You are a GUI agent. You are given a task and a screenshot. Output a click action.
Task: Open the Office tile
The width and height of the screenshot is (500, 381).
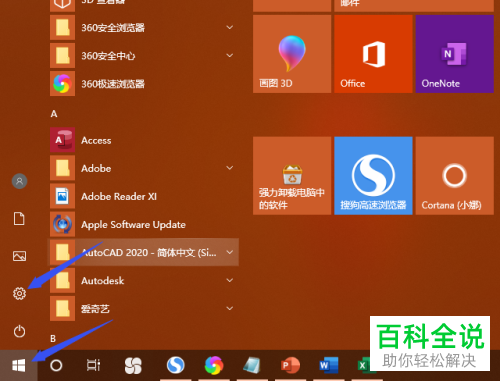coord(373,54)
